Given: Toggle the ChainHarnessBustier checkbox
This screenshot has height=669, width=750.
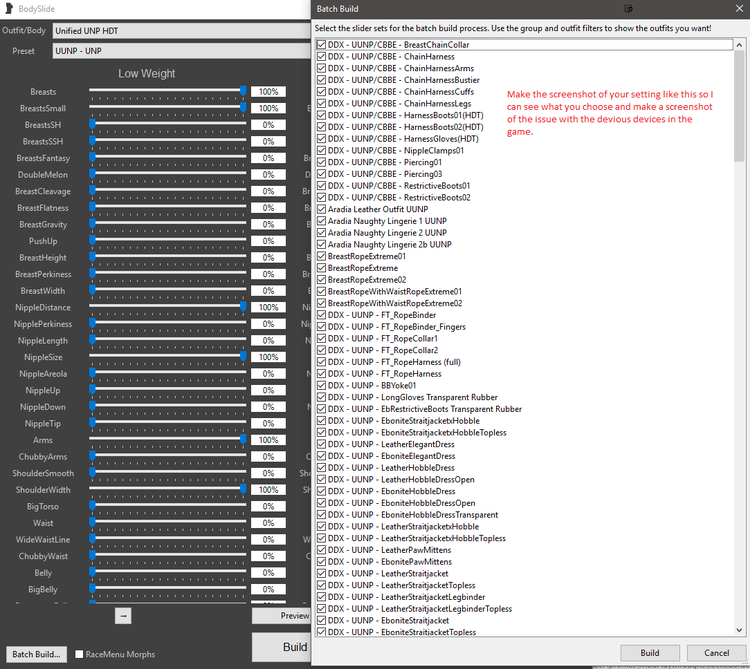Looking at the screenshot, I should pyautogui.click(x=321, y=80).
